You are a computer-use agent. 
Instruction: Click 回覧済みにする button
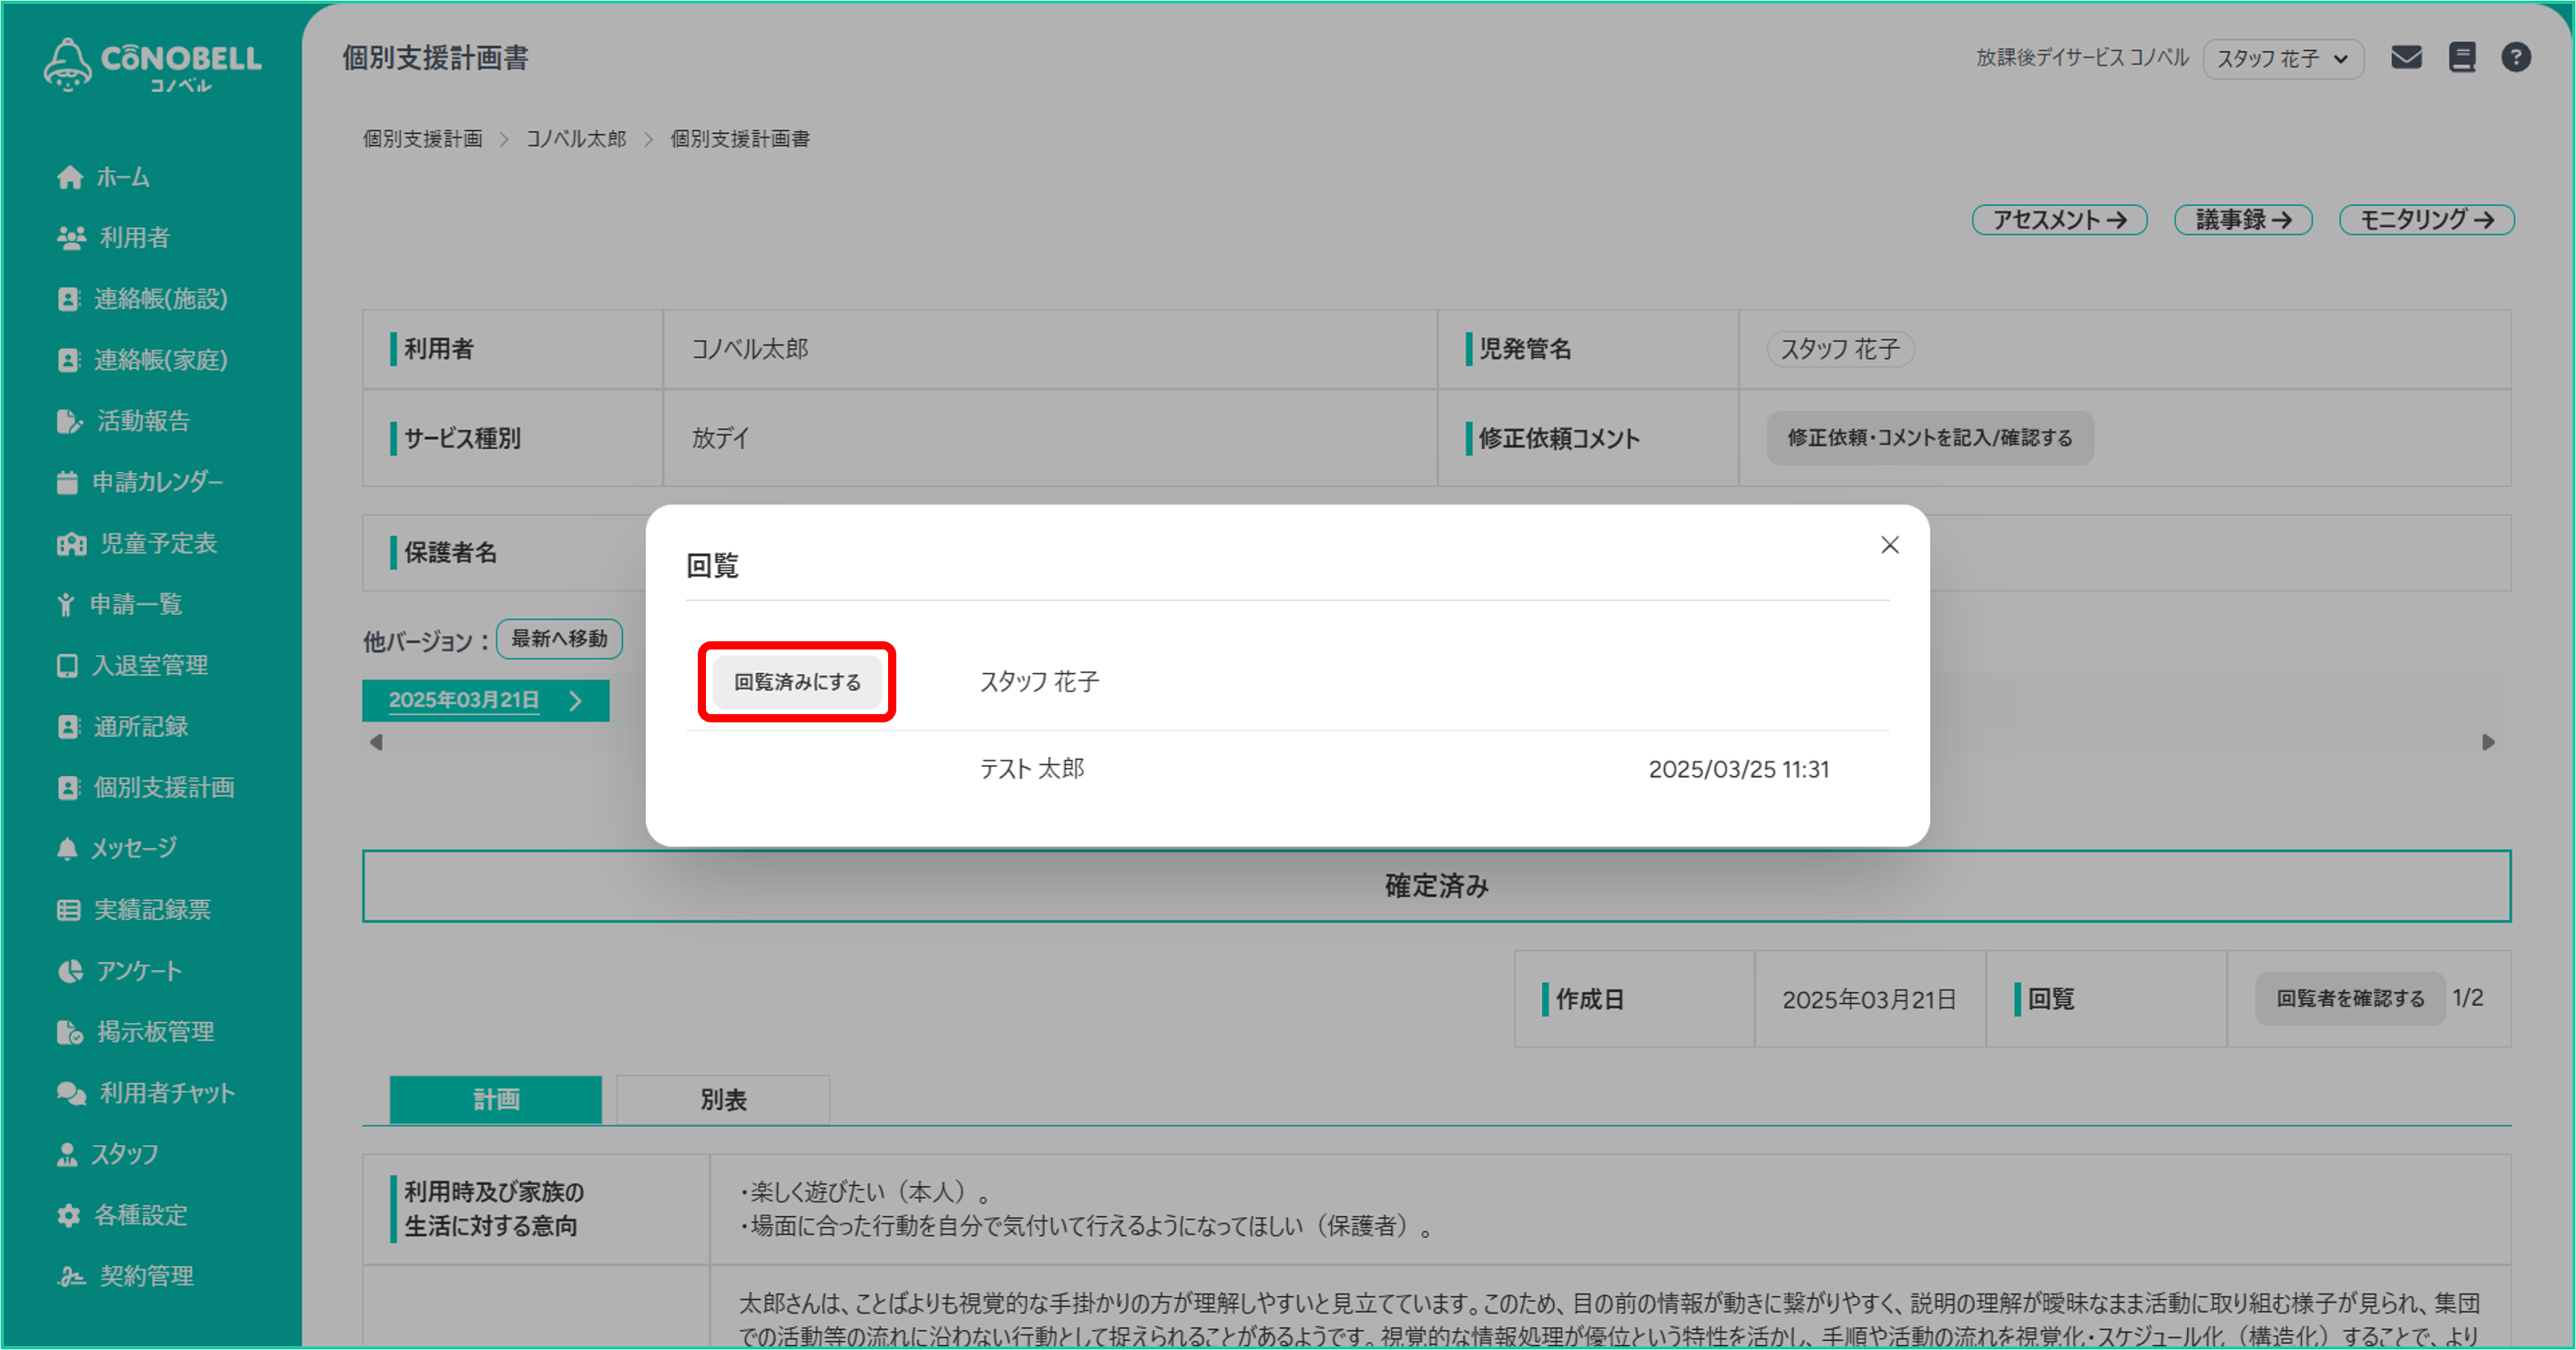(797, 682)
